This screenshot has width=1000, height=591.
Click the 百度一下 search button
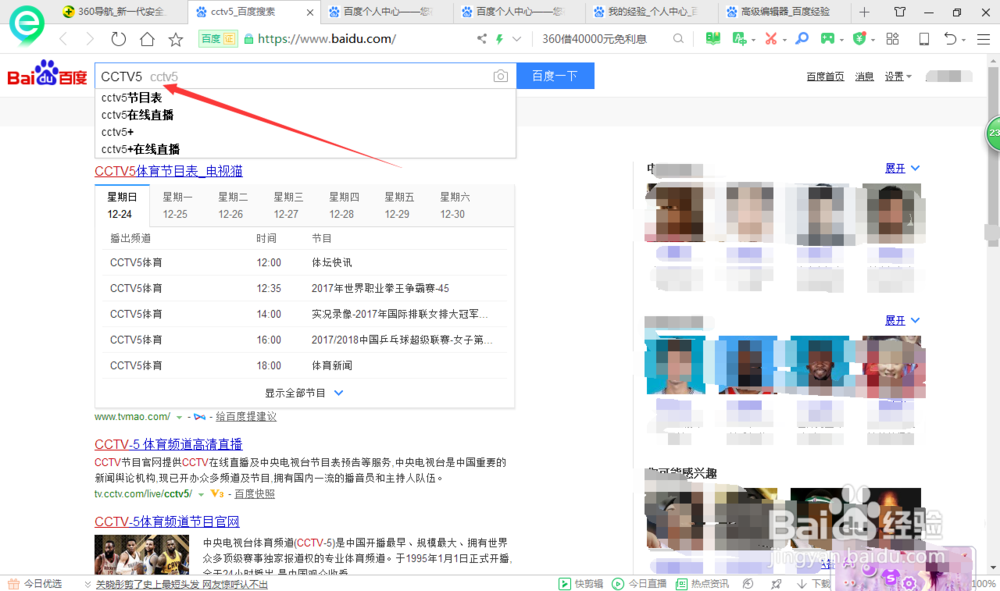click(555, 76)
